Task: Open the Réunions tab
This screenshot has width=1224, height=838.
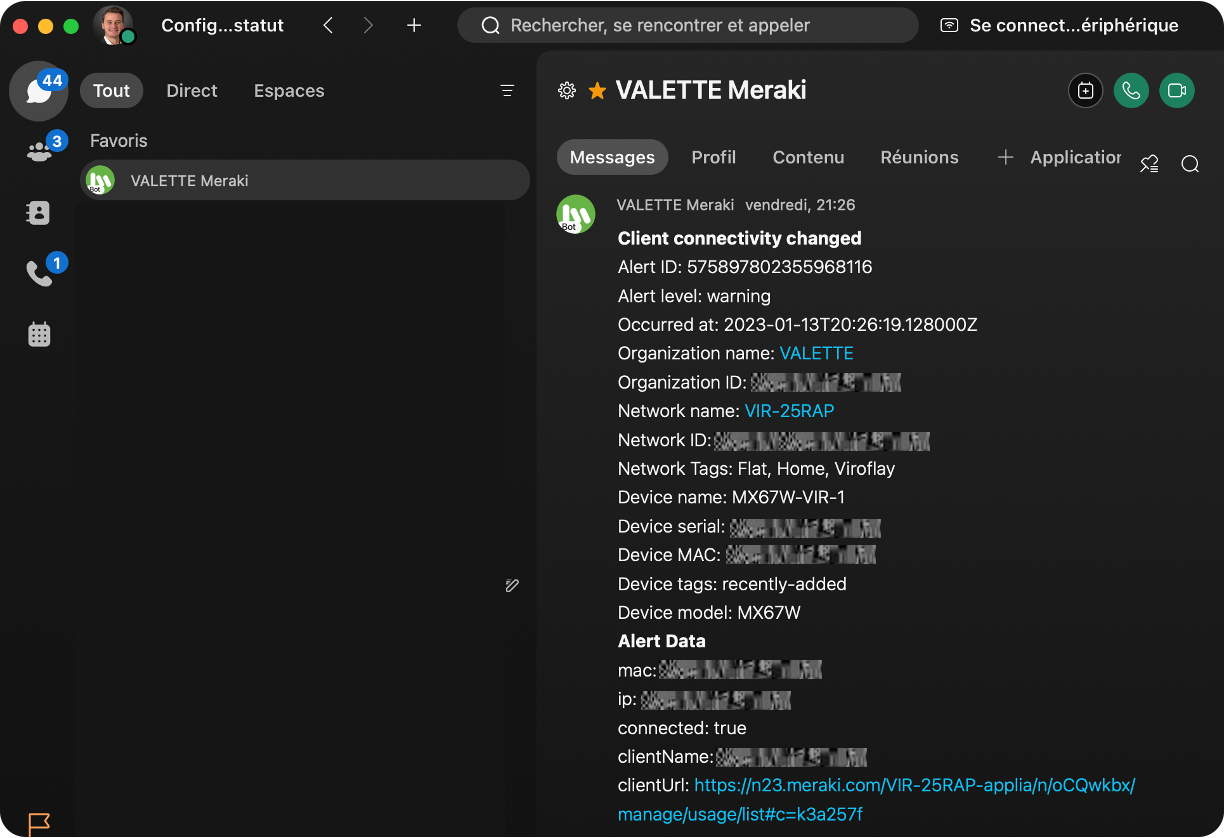Action: (x=919, y=157)
